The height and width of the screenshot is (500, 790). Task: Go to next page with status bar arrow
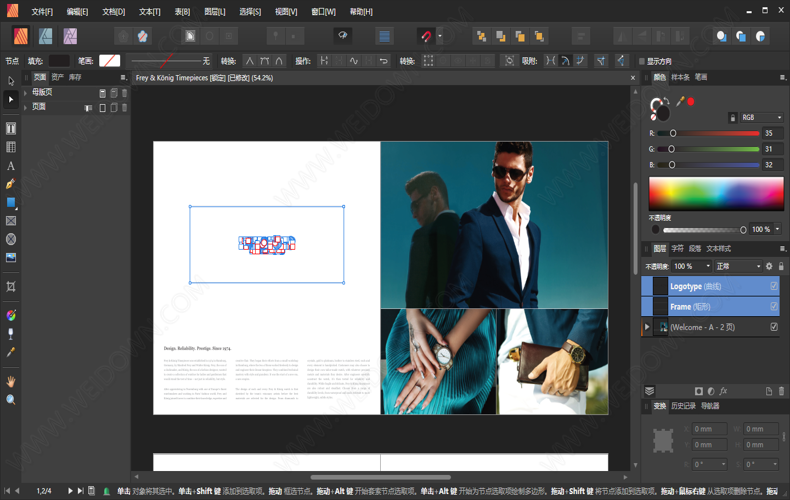70,490
